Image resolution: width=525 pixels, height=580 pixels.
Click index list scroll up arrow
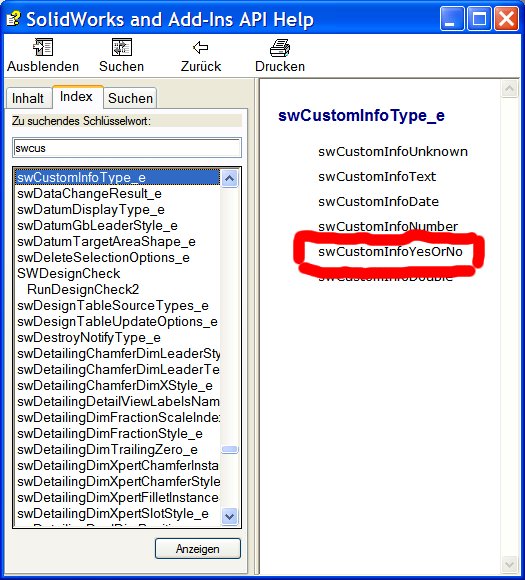[x=229, y=178]
